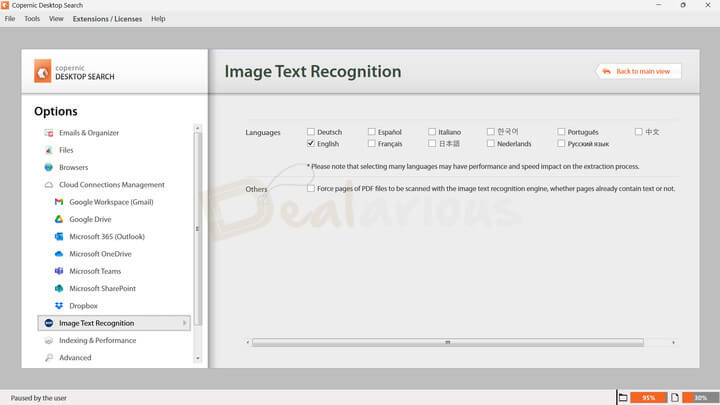Open Advanced options
720x405 pixels.
click(x=75, y=358)
